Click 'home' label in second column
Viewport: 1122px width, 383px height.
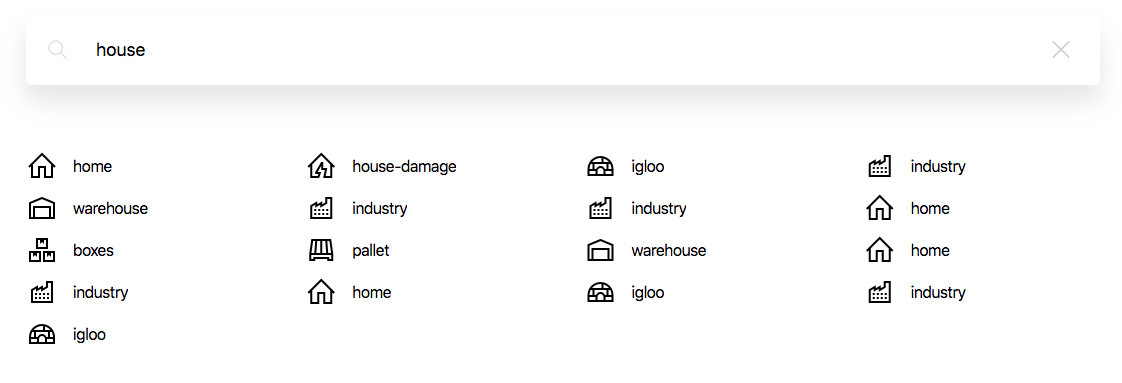point(371,292)
